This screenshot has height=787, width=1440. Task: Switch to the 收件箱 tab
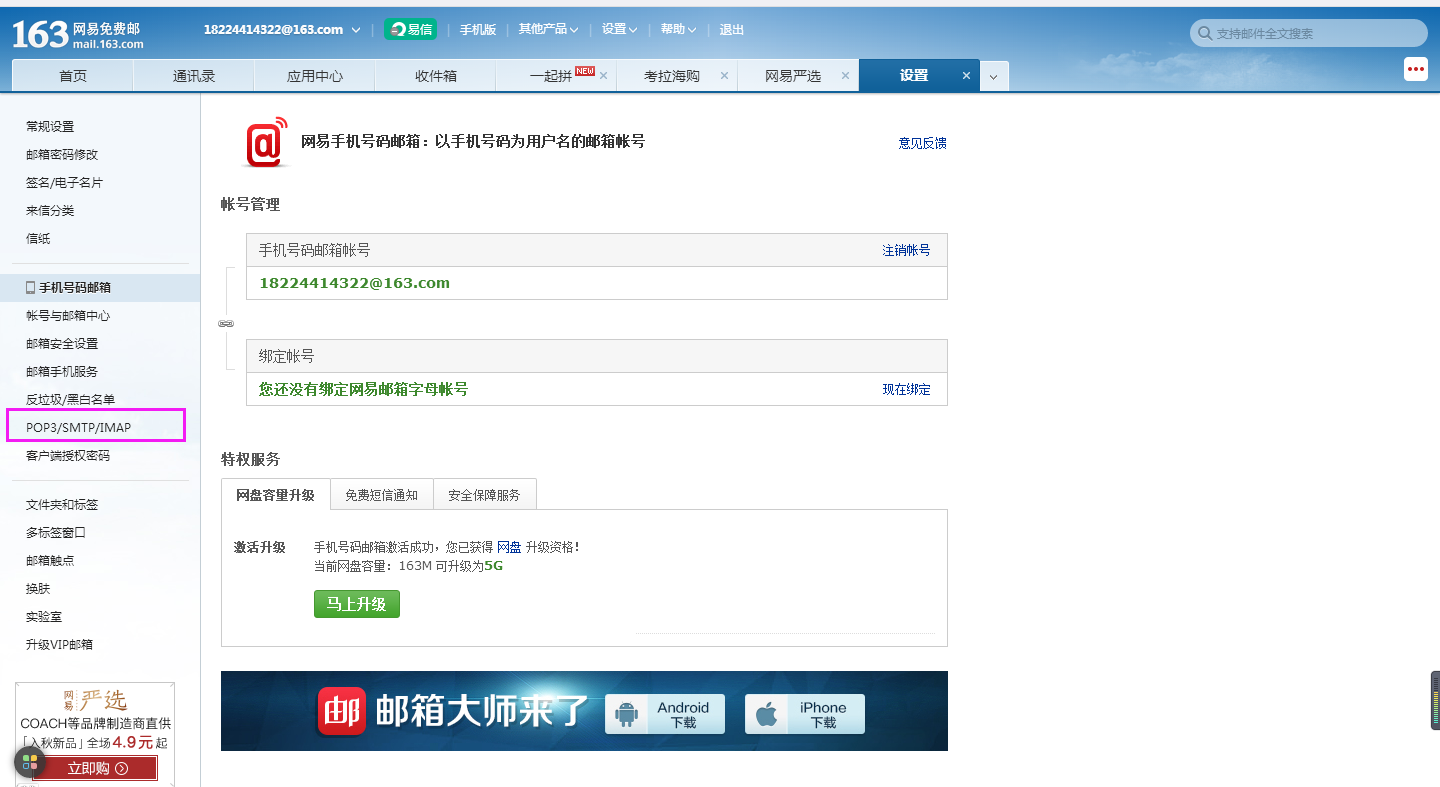[435, 76]
